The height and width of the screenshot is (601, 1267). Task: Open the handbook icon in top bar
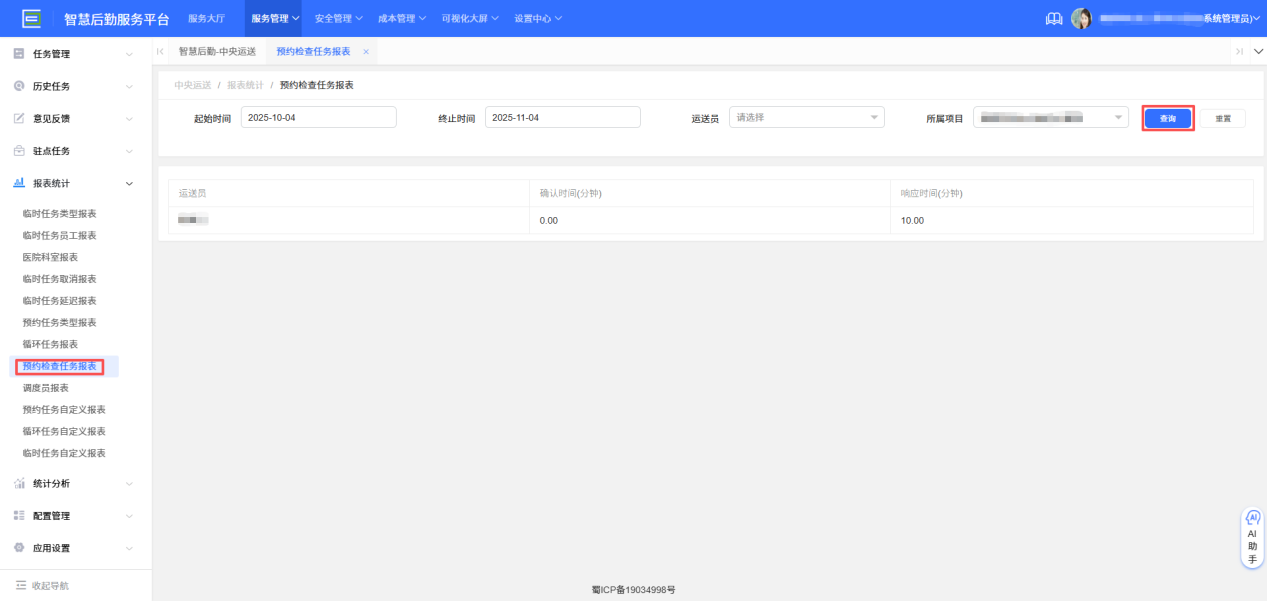click(x=1052, y=17)
